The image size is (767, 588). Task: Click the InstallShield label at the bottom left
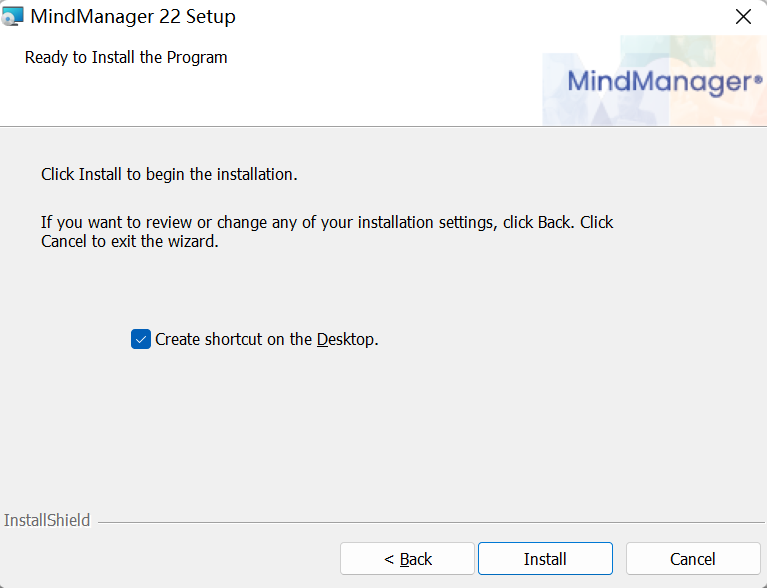(47, 520)
